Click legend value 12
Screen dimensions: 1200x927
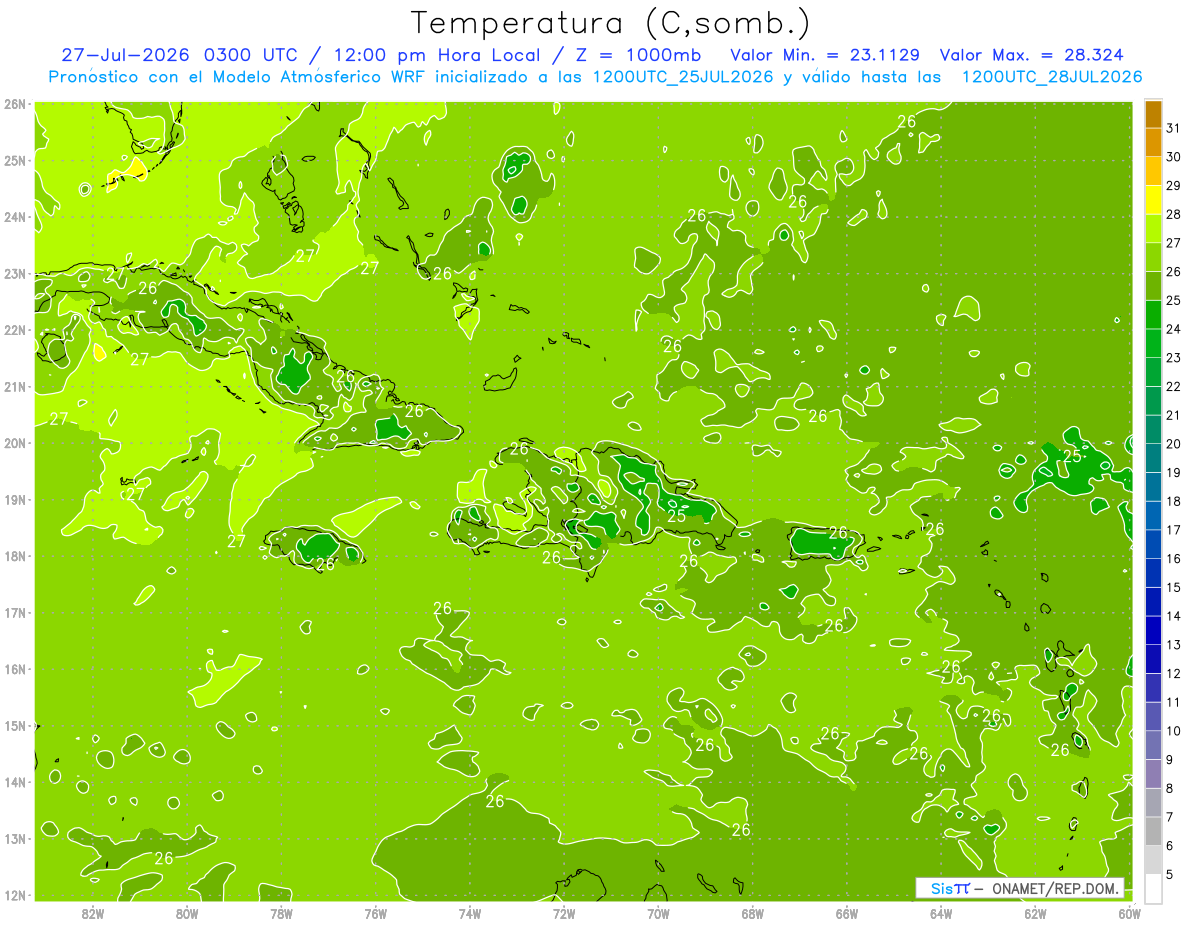(x=1173, y=673)
